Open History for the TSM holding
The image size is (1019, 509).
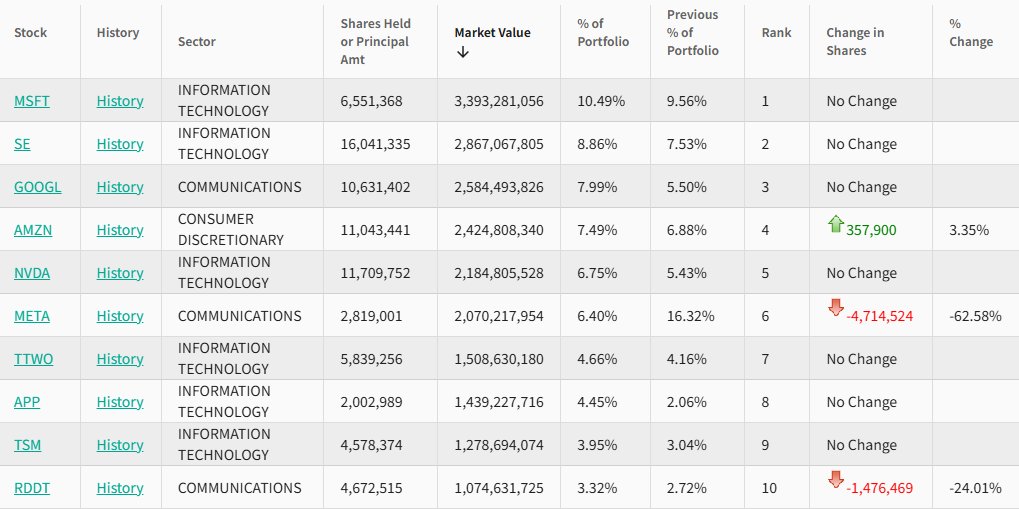pyautogui.click(x=120, y=445)
